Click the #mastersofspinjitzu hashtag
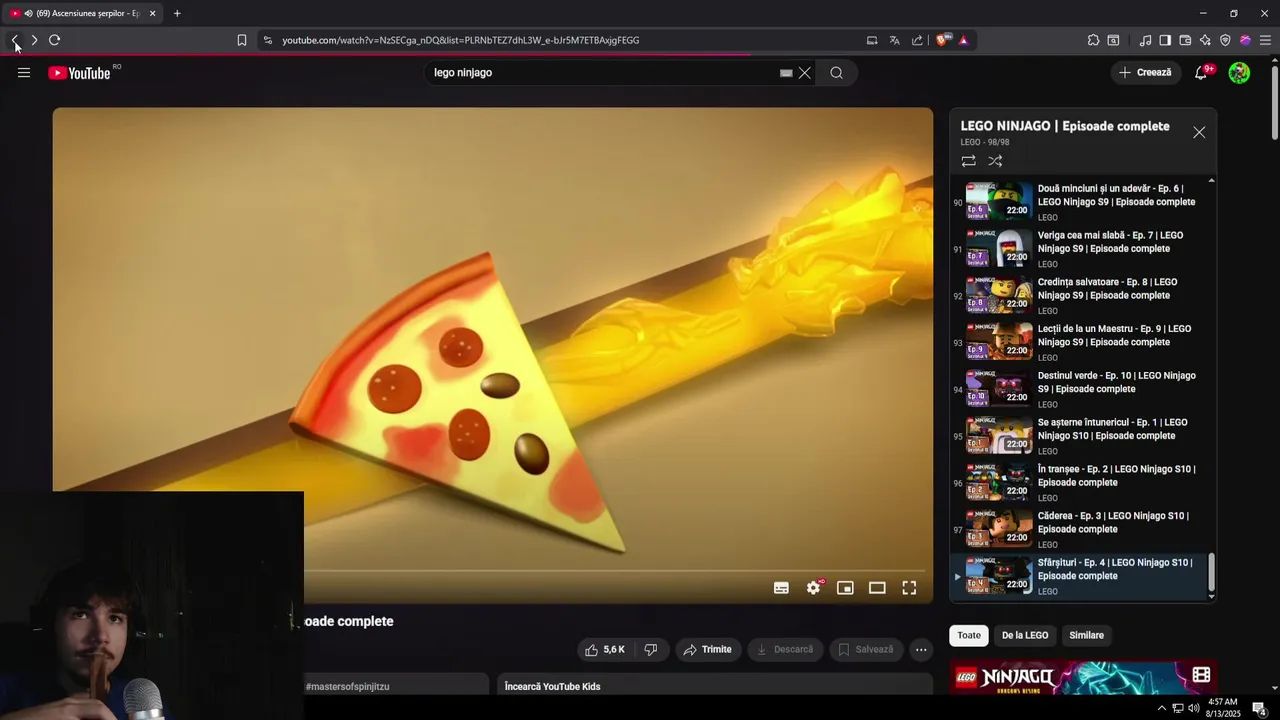Image resolution: width=1280 pixels, height=720 pixels. (347, 687)
